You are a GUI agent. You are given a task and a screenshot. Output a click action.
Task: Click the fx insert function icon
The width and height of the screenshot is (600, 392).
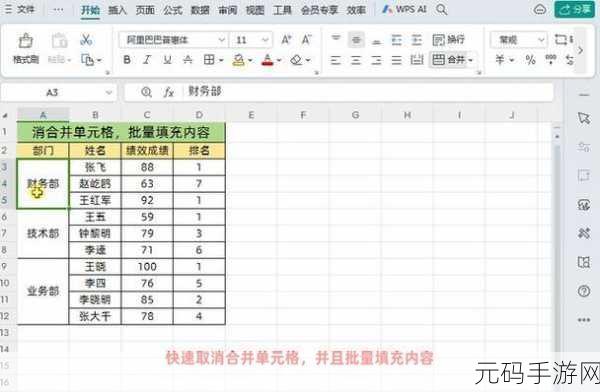point(168,92)
